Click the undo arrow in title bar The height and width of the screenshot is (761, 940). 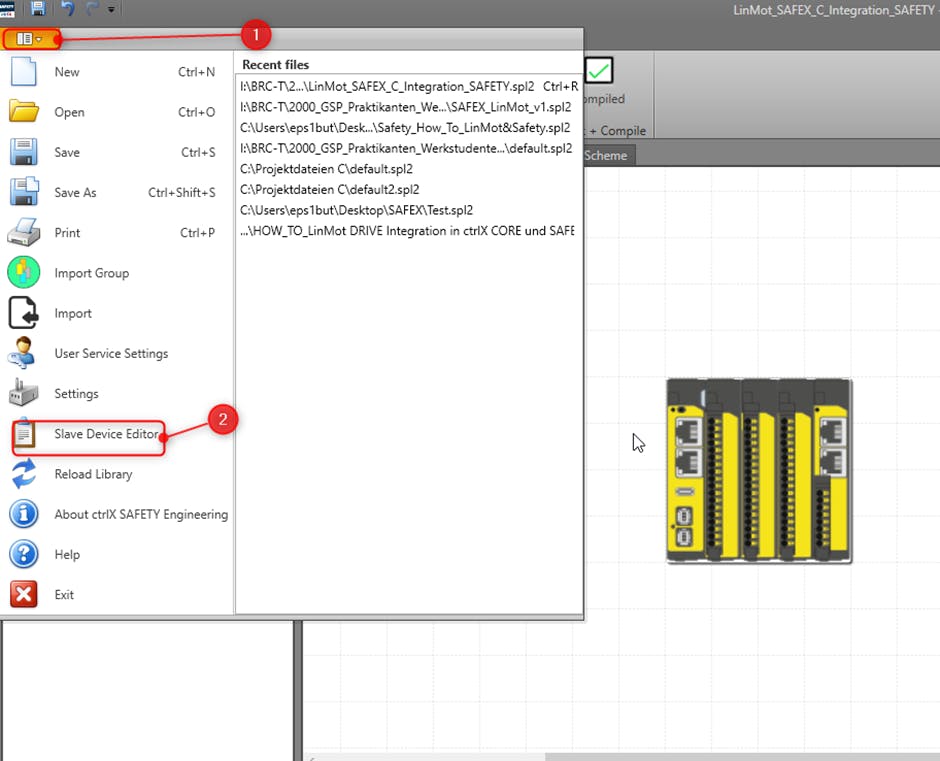click(67, 9)
